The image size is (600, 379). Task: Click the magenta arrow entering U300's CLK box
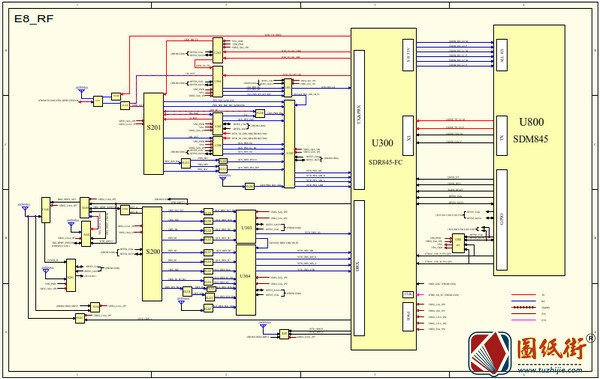[420, 295]
